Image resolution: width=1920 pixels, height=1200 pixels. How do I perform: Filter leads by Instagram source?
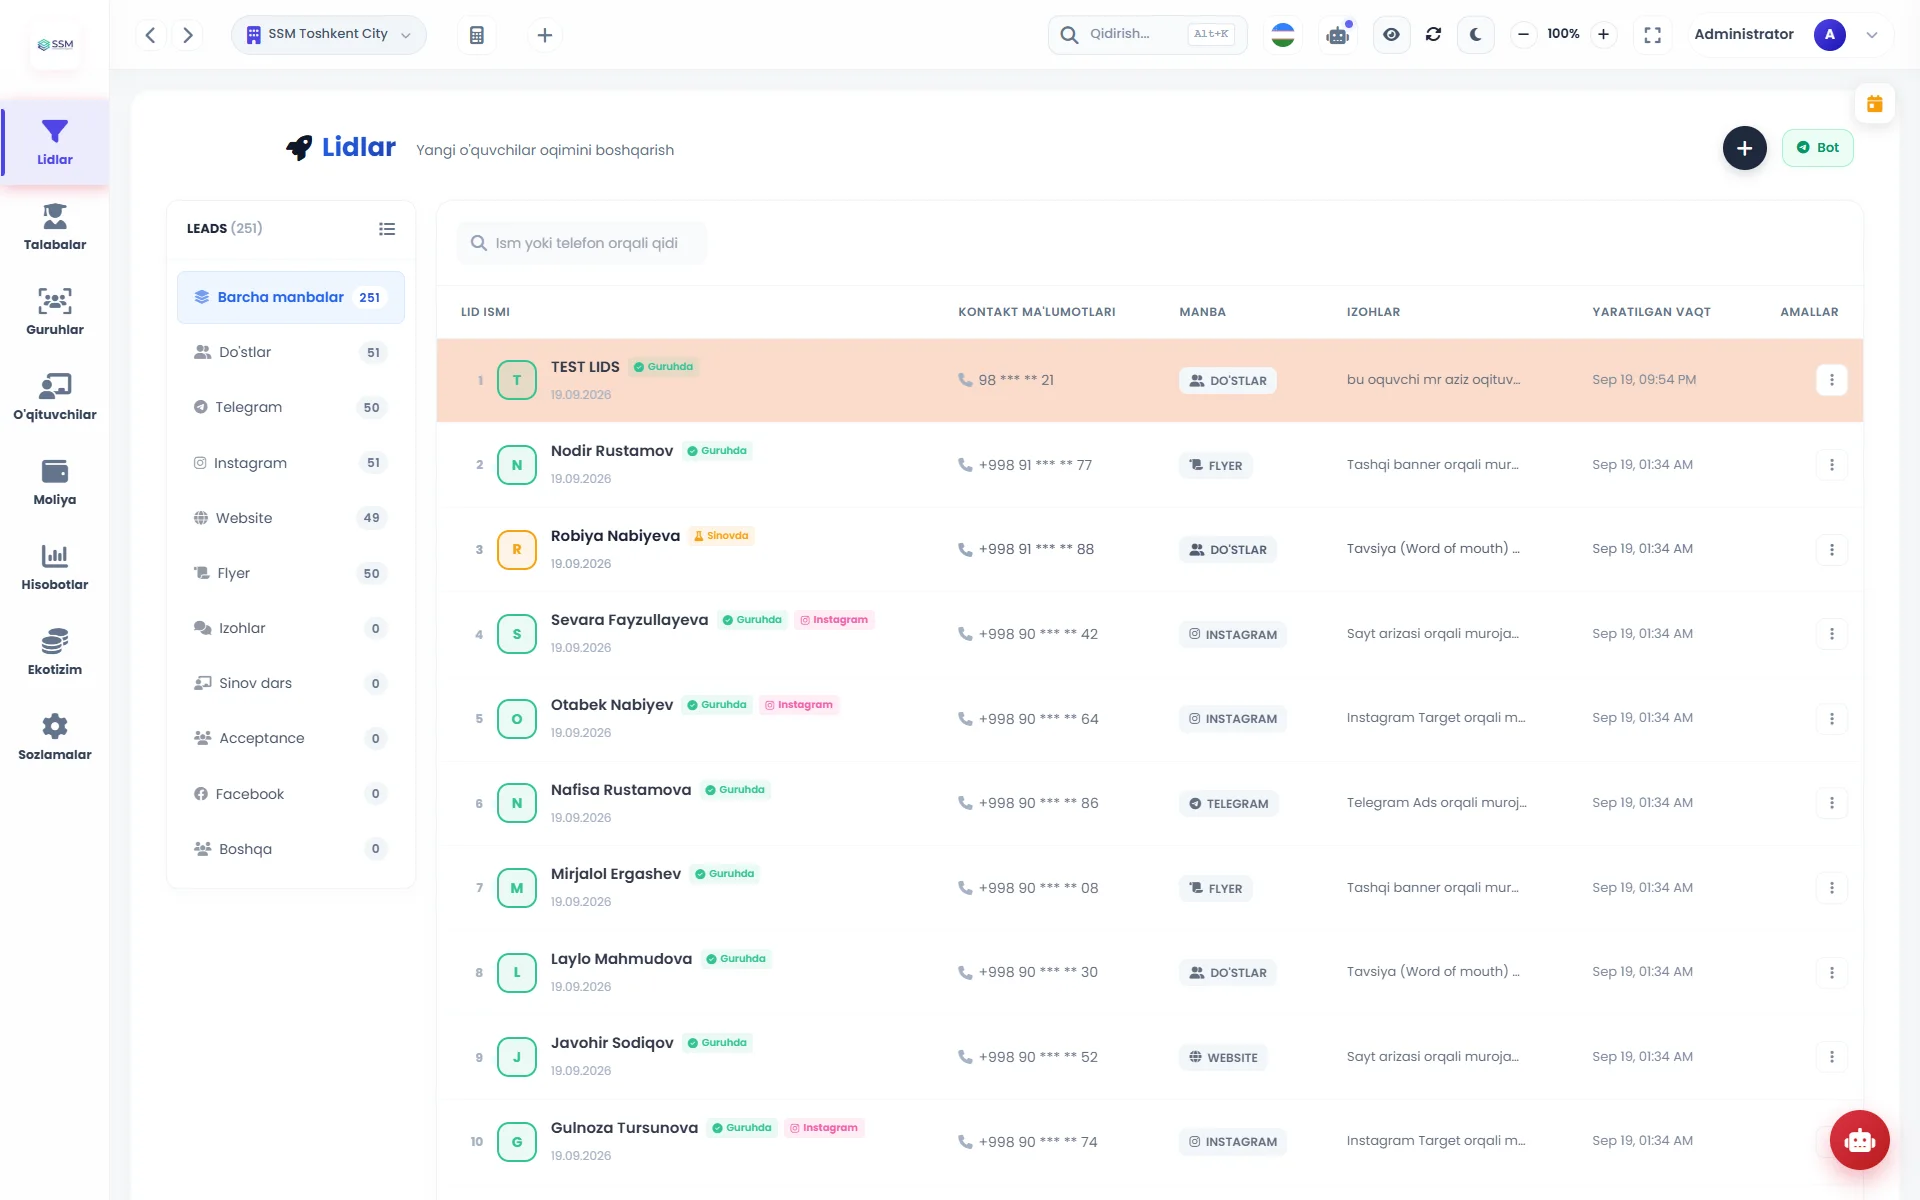(x=291, y=463)
